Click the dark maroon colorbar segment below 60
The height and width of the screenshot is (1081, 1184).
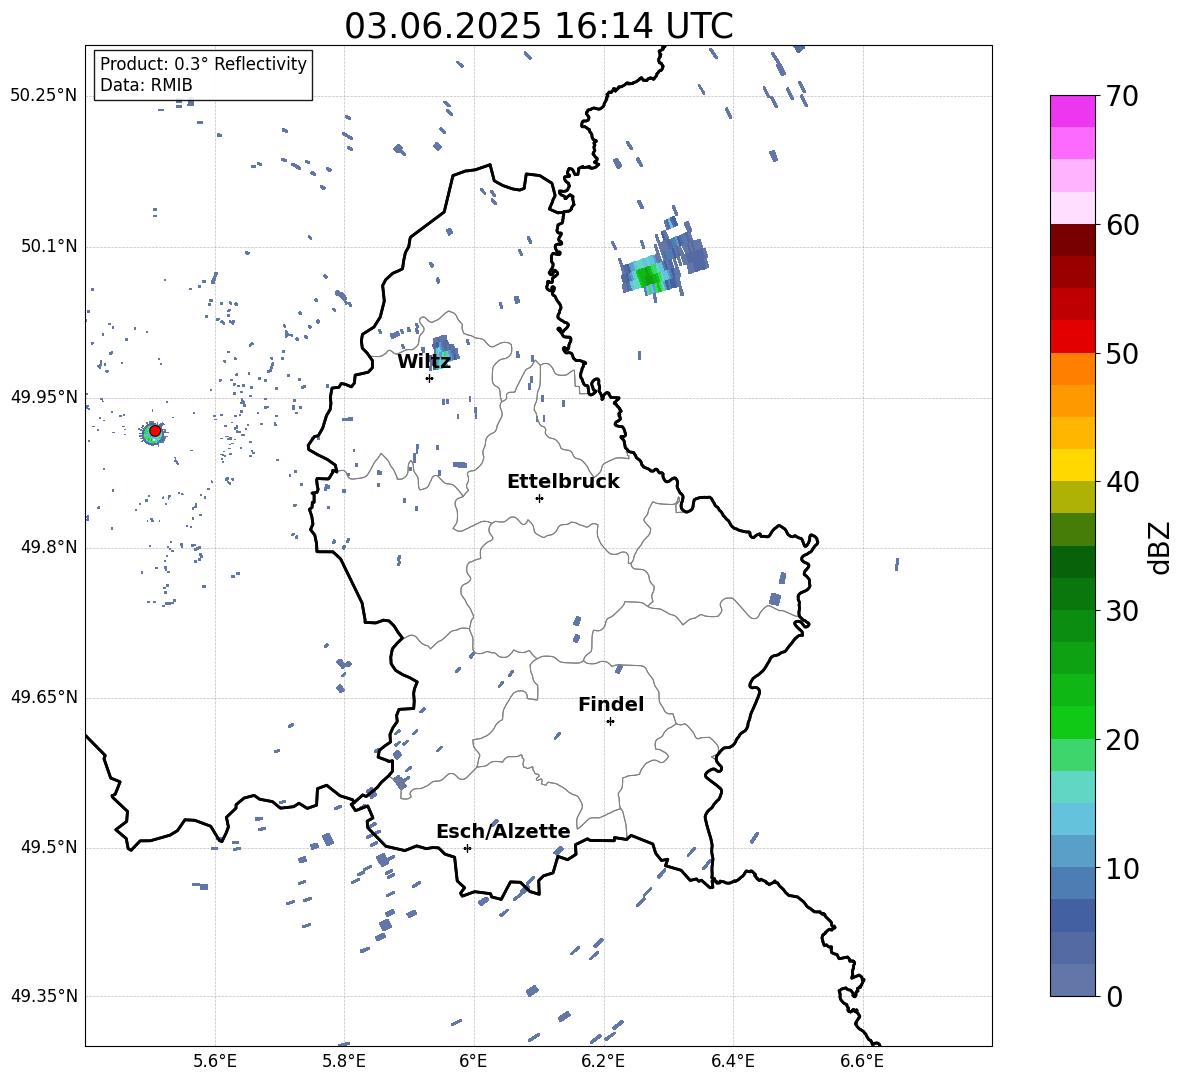1072,240
